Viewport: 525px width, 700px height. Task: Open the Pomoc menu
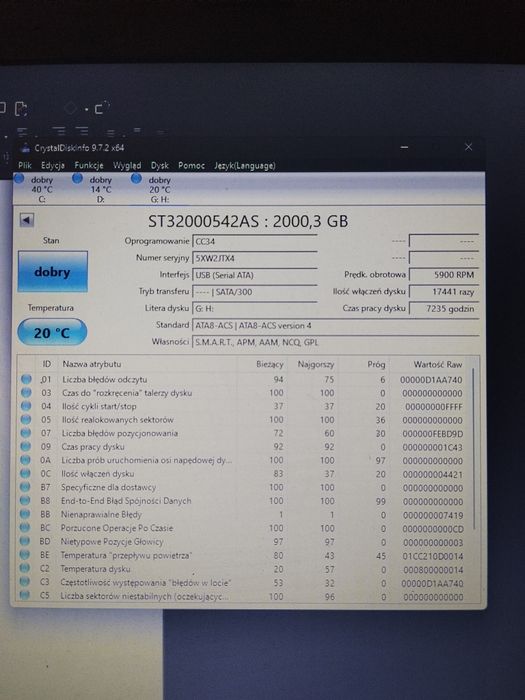coord(191,166)
